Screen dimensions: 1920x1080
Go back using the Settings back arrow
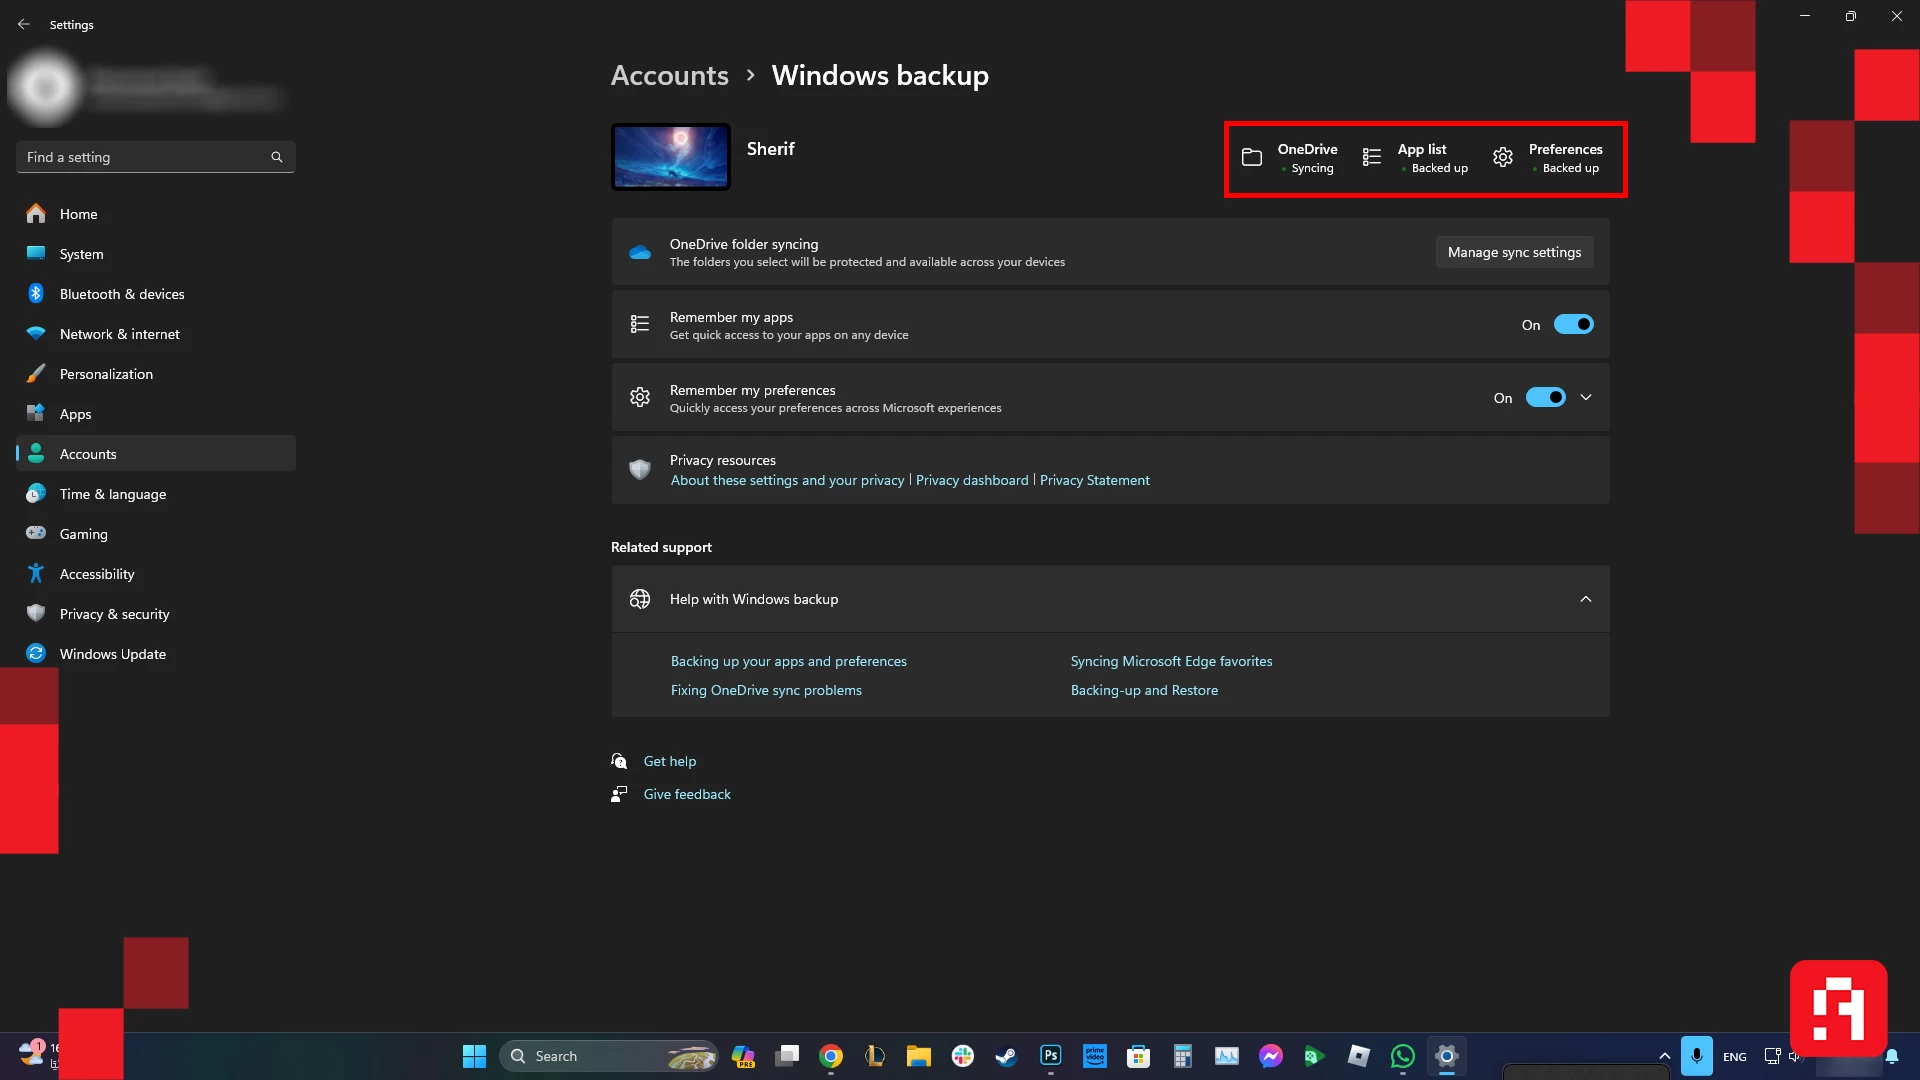click(x=24, y=24)
